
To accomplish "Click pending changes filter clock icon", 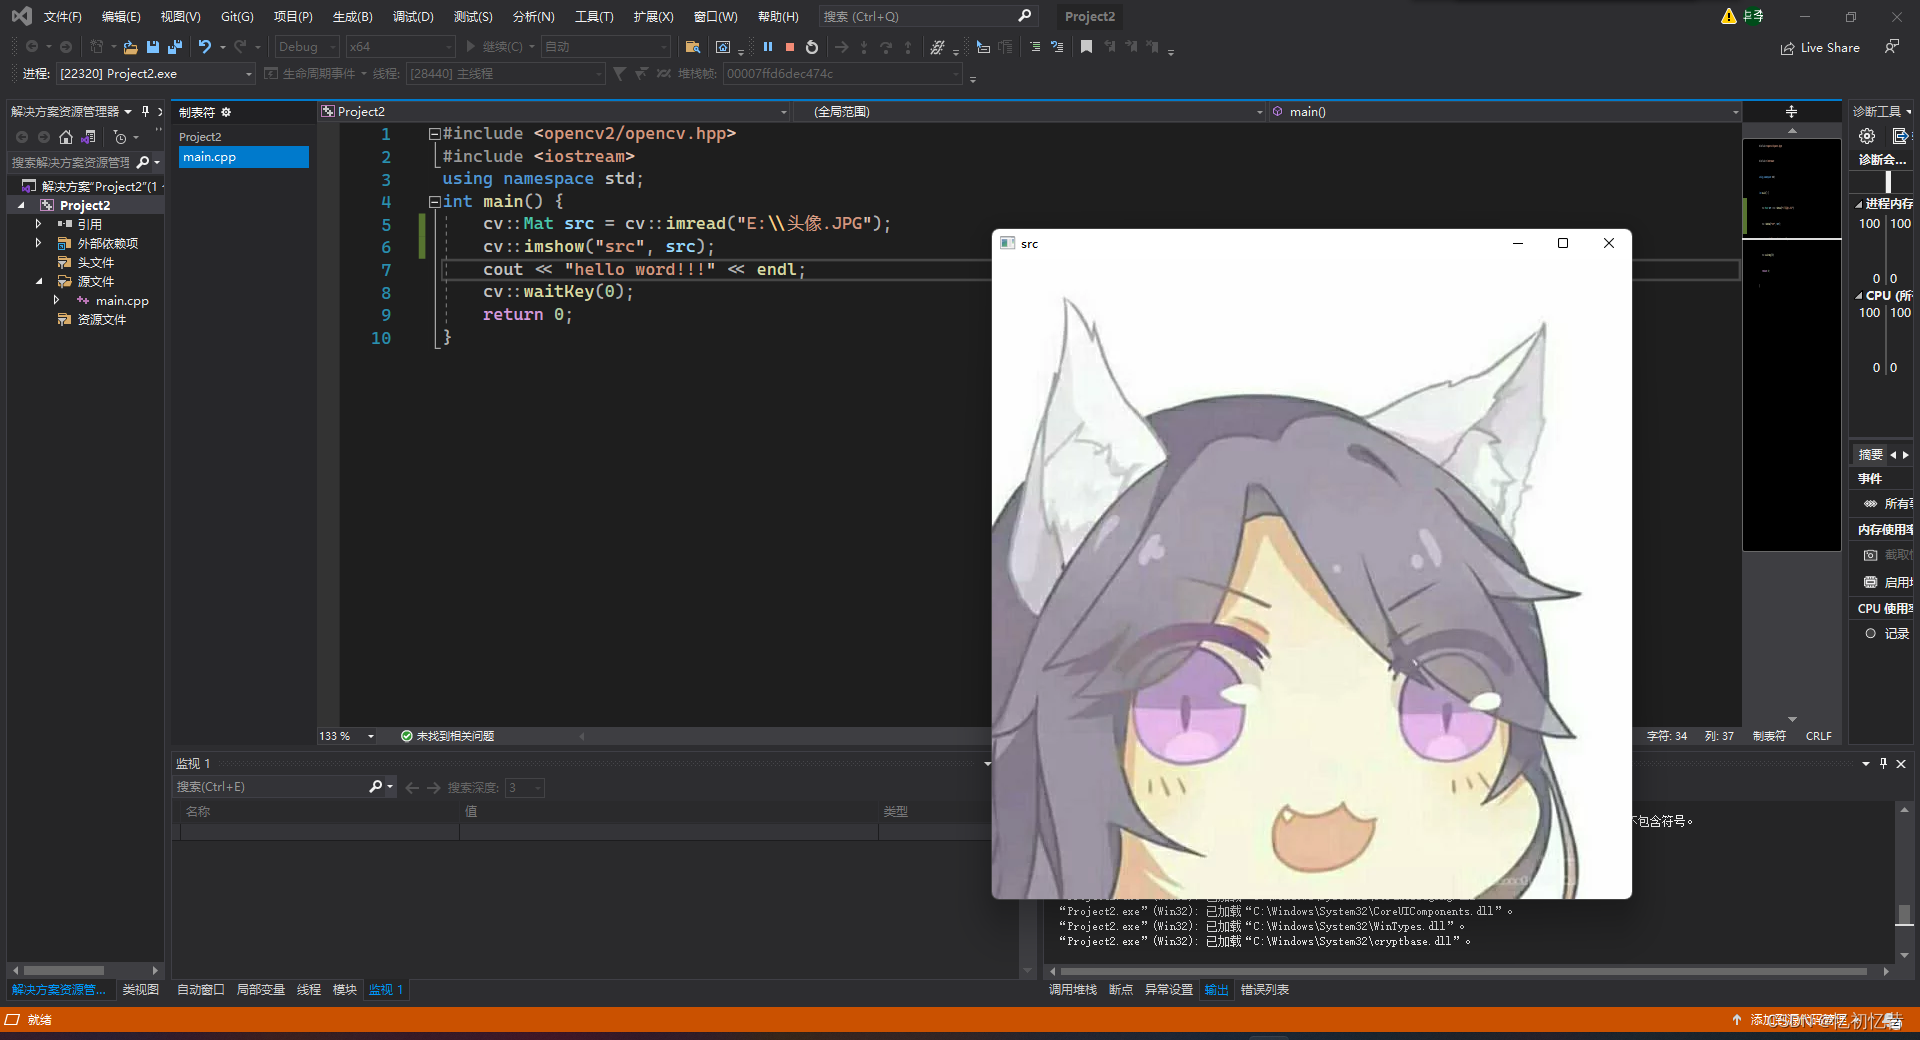I will 121,137.
